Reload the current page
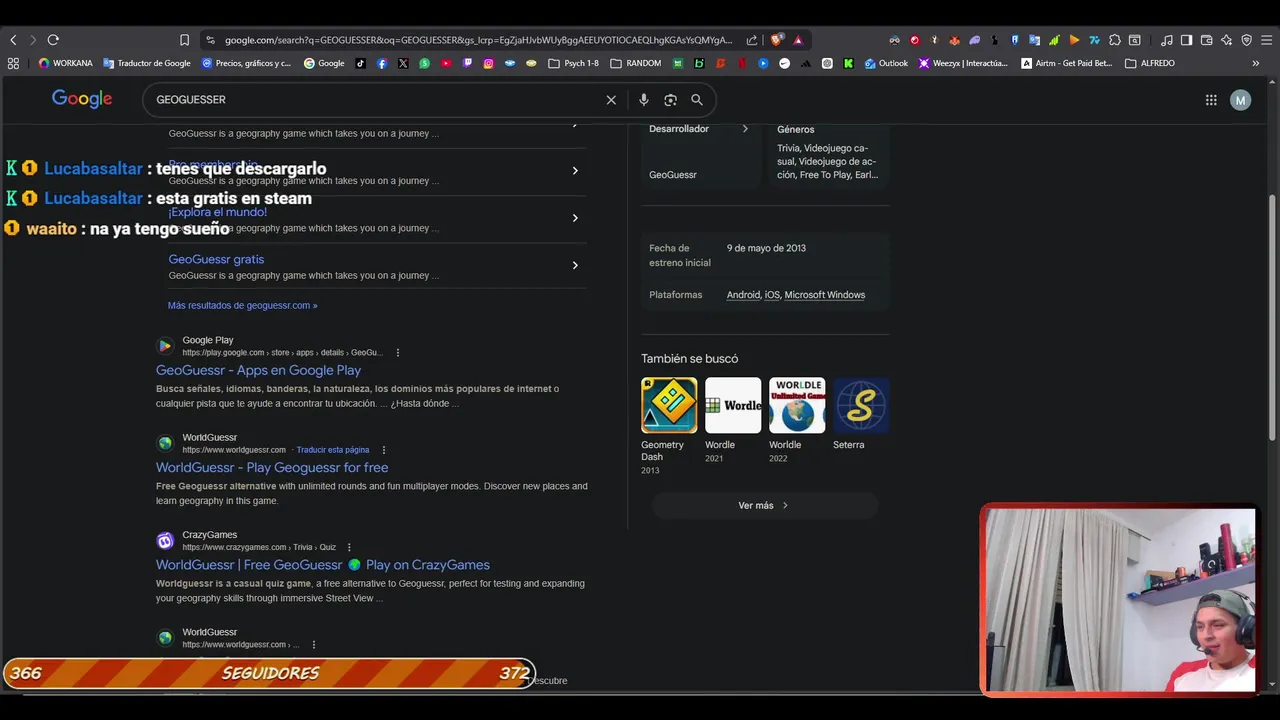 tap(53, 40)
